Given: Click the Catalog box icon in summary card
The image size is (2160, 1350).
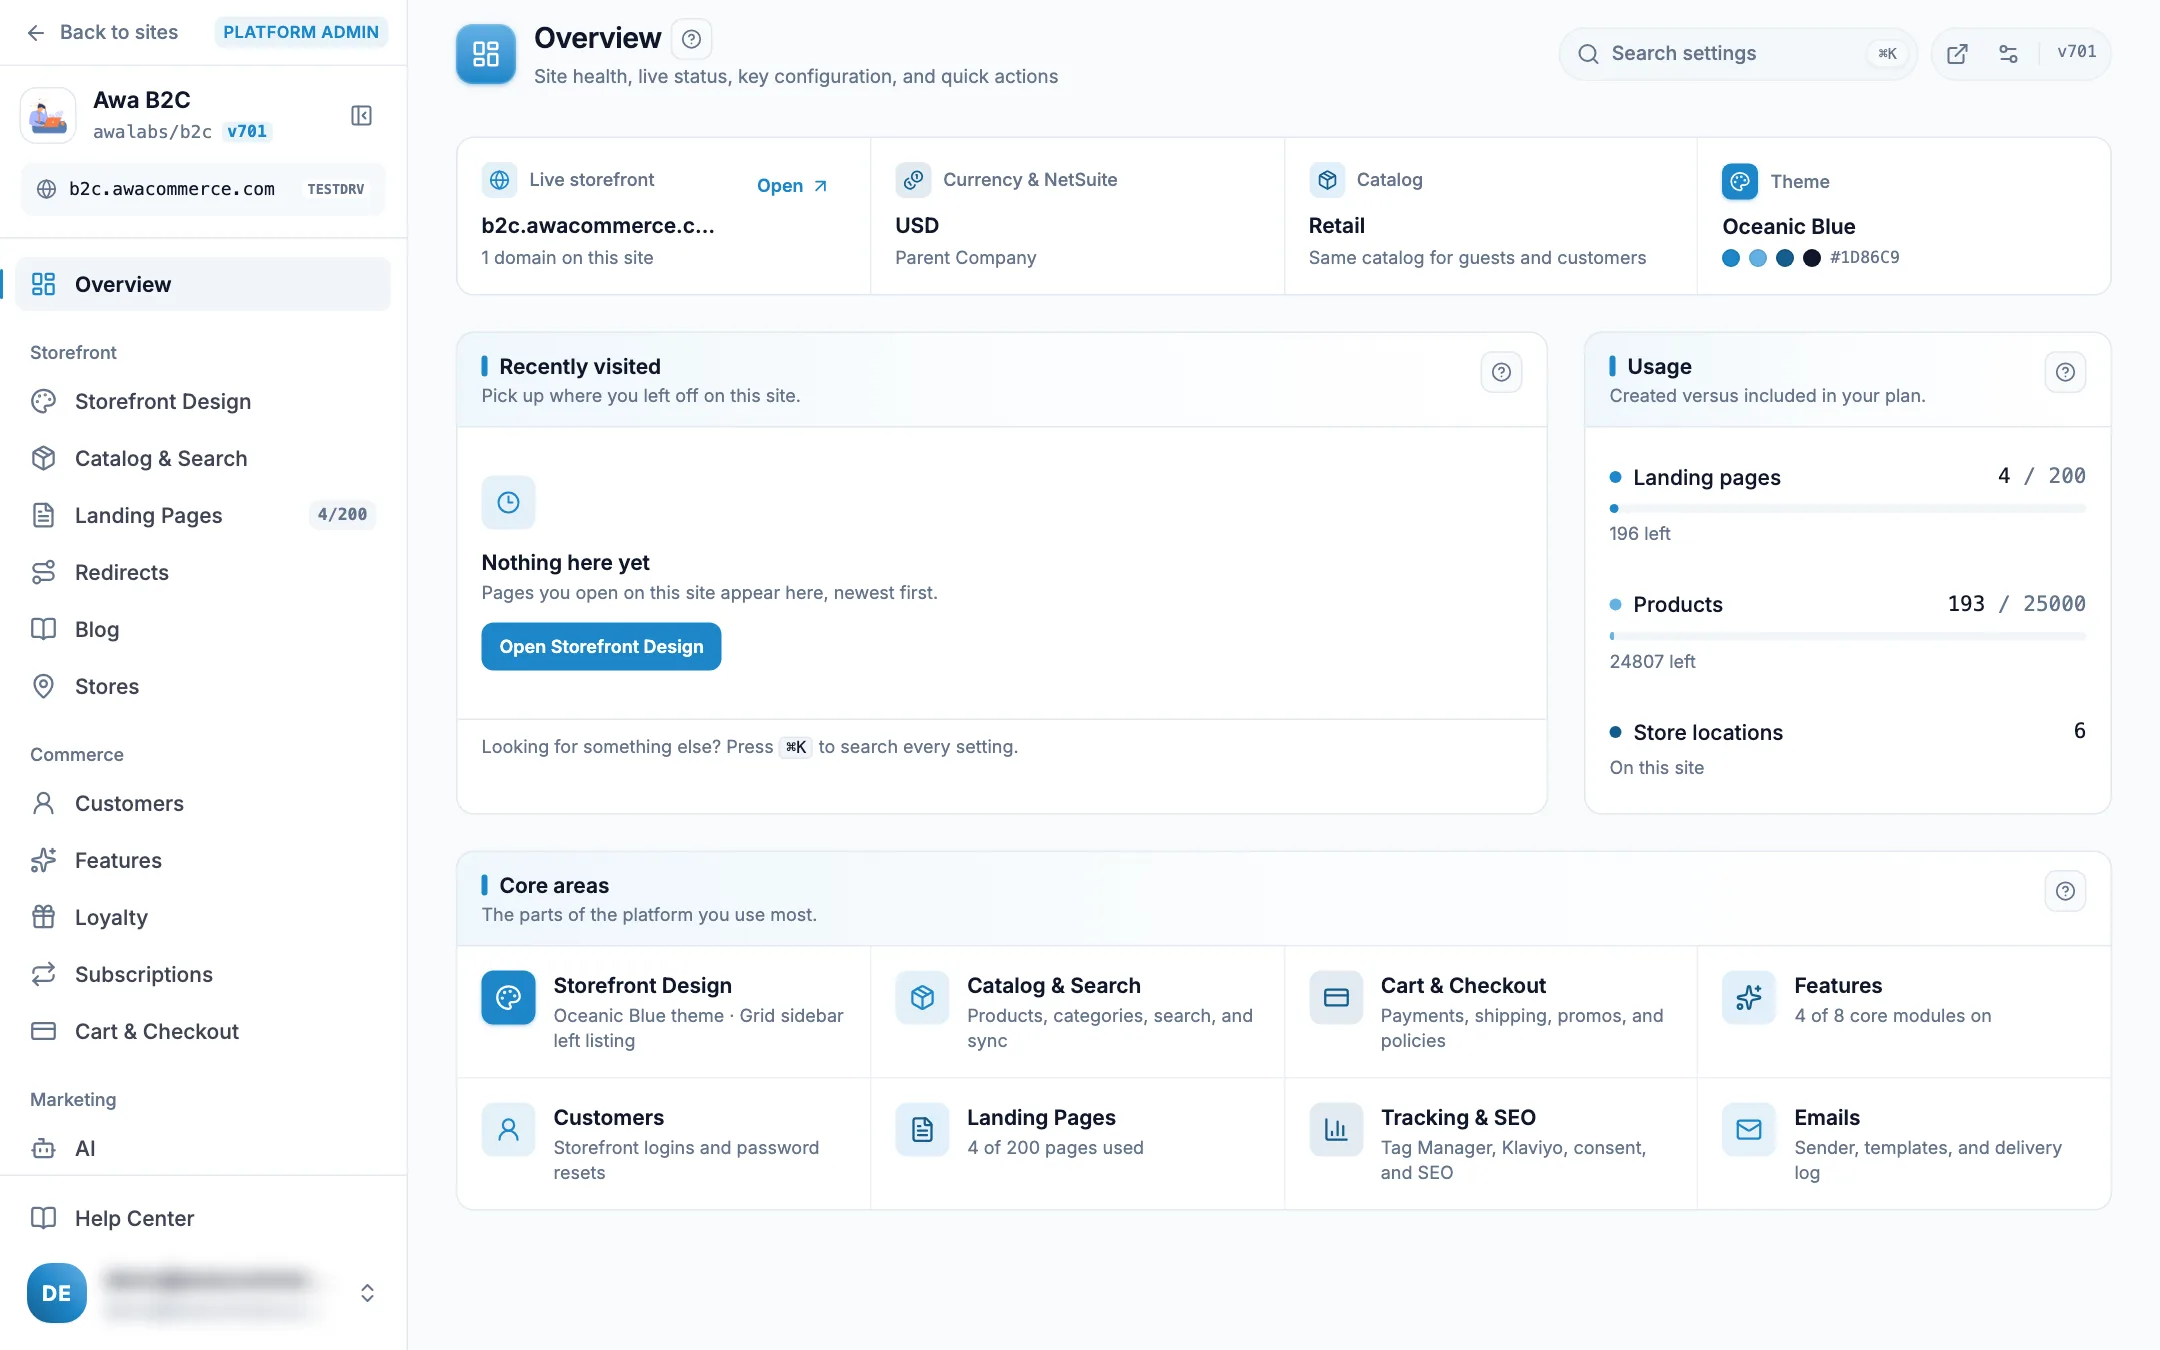Looking at the screenshot, I should tap(1327, 180).
